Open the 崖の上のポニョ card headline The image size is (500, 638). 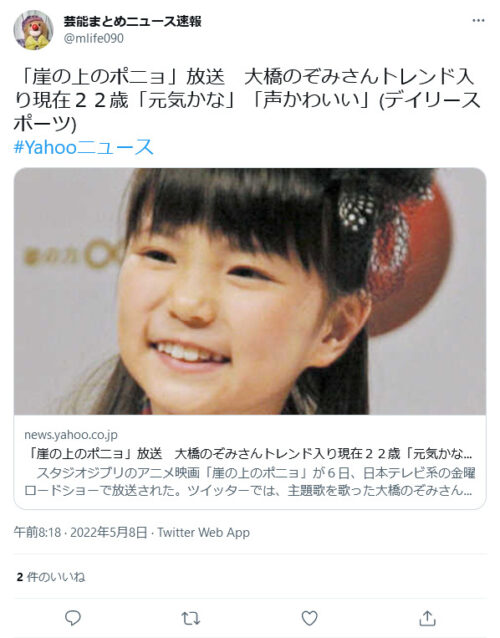coord(248,453)
